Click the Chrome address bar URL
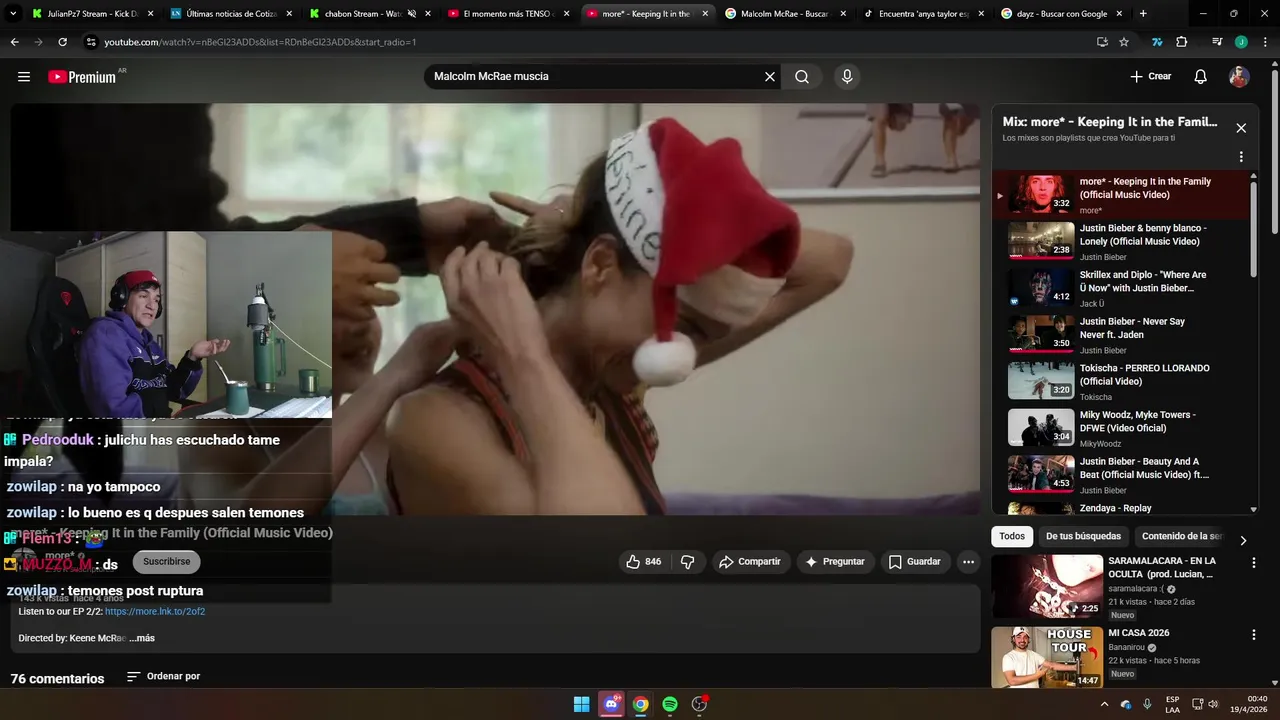 point(260,42)
